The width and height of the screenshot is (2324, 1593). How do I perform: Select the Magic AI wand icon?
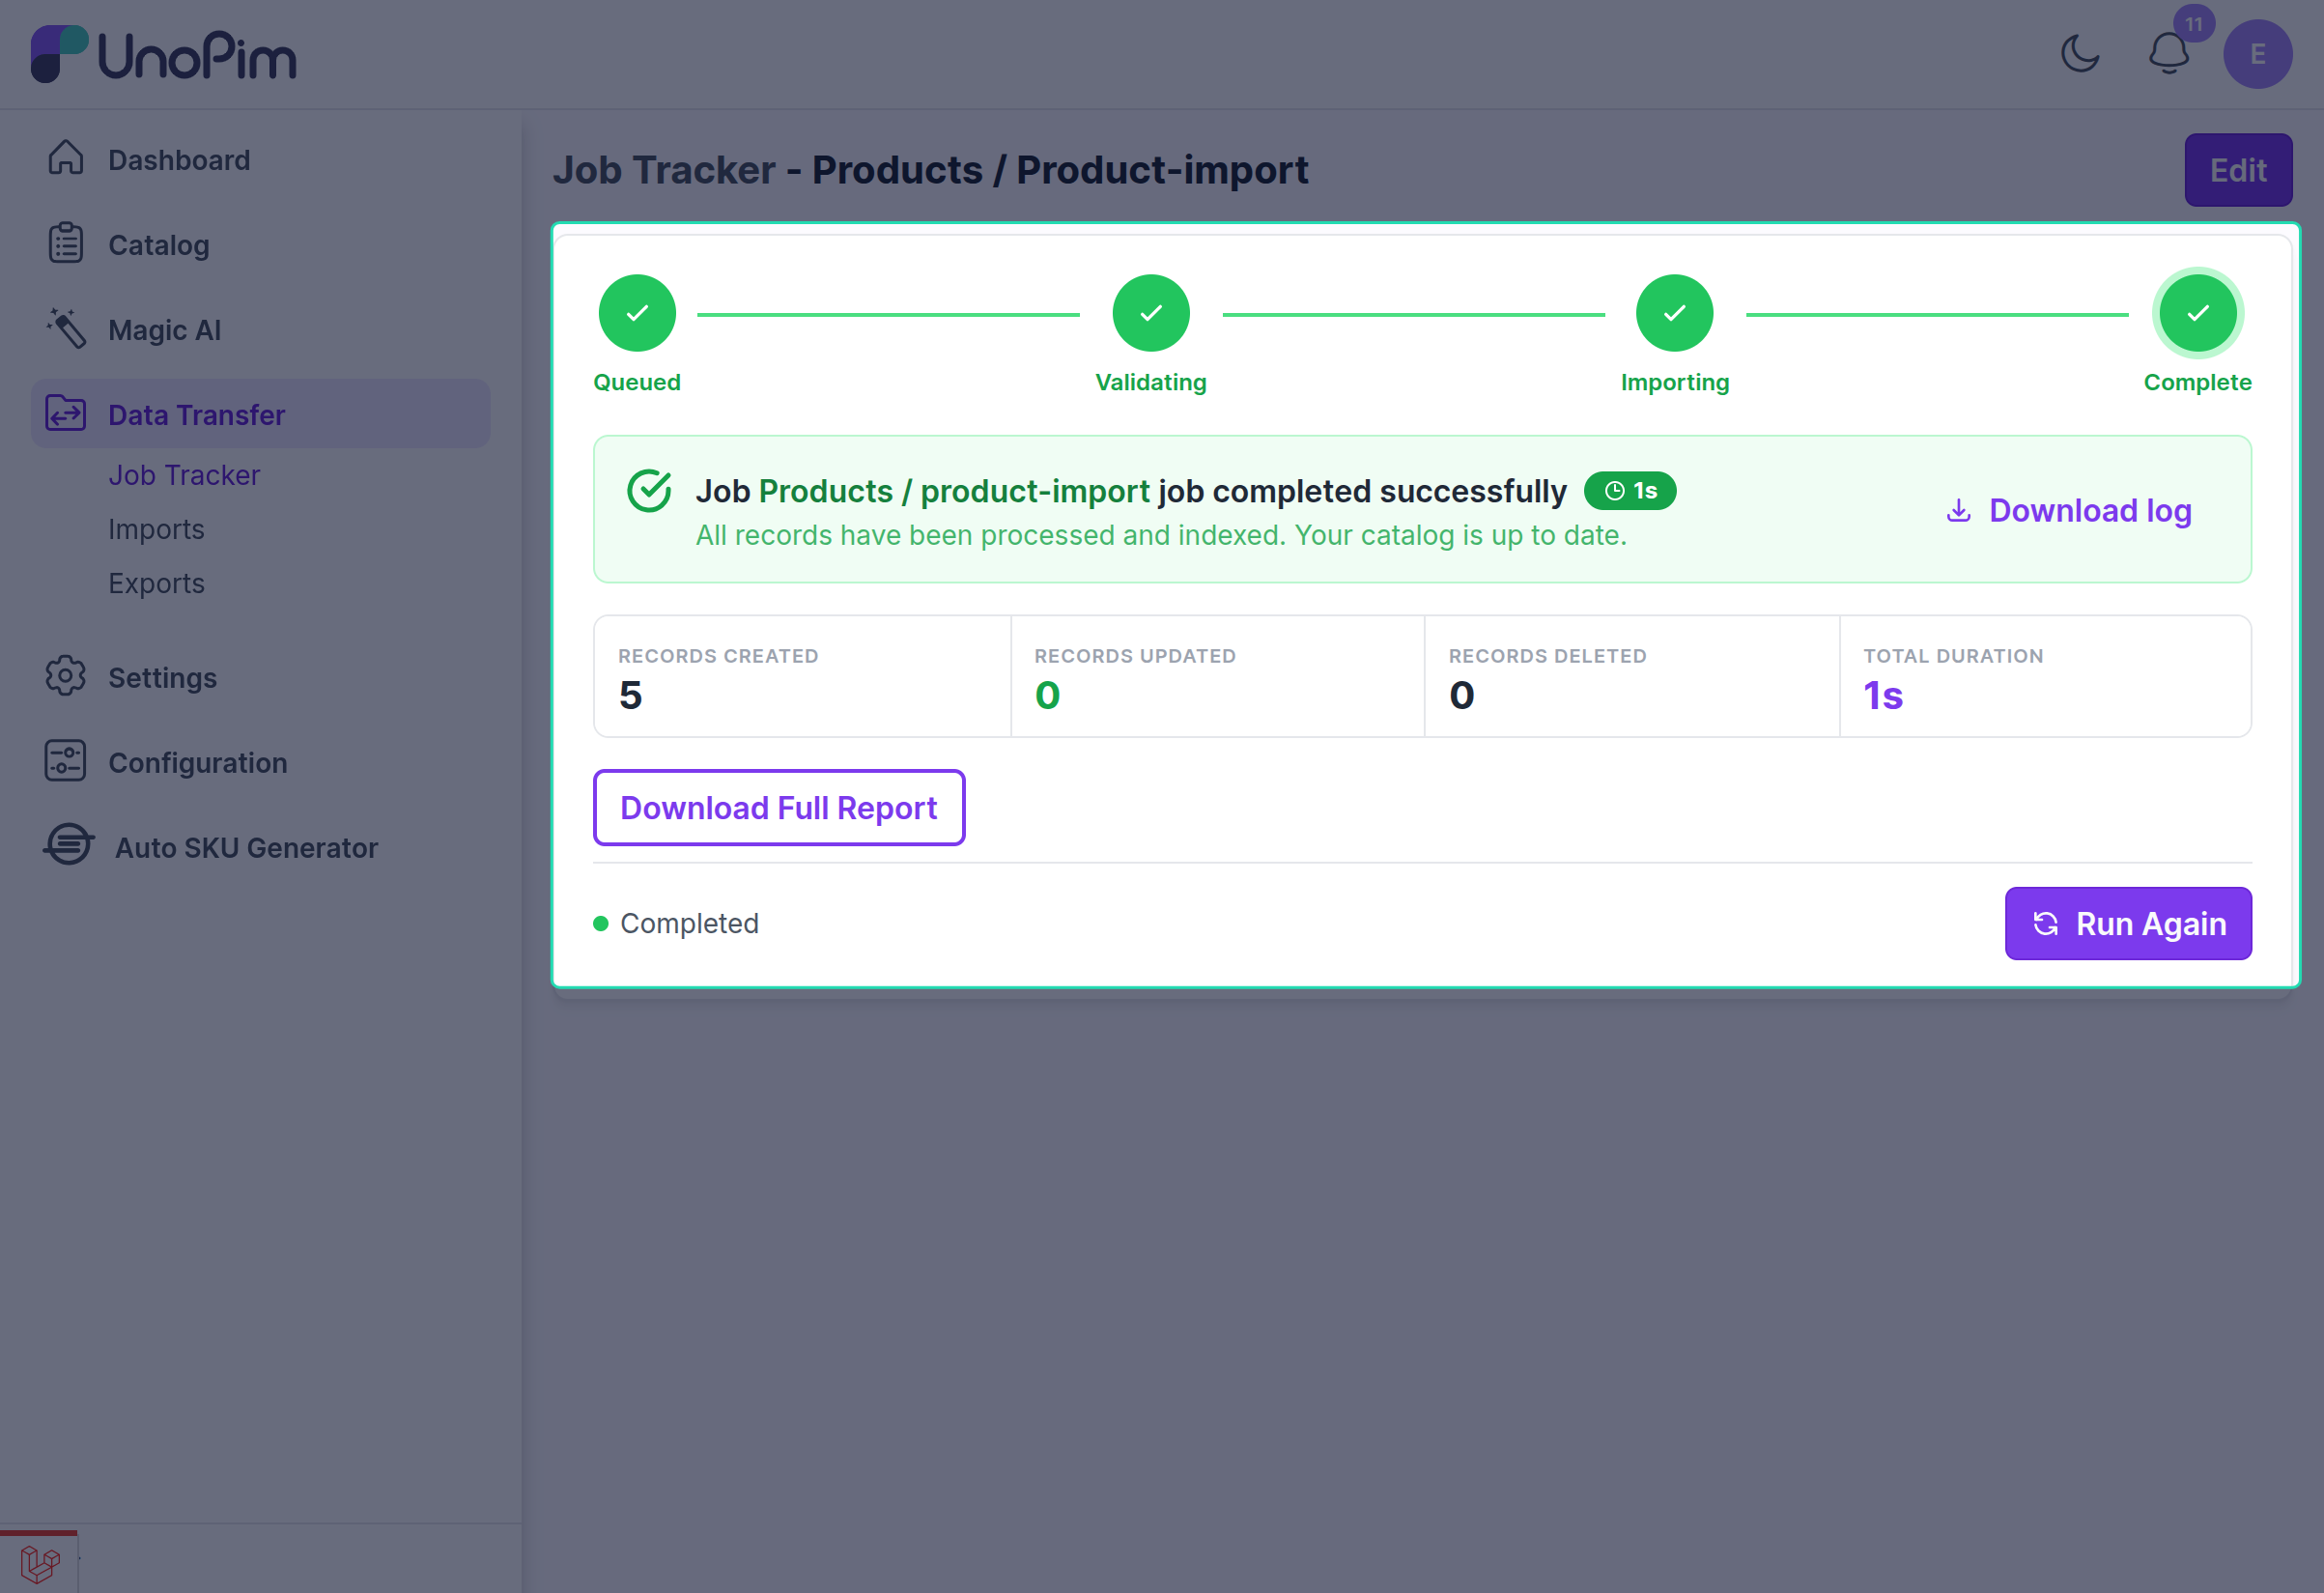pos(66,329)
